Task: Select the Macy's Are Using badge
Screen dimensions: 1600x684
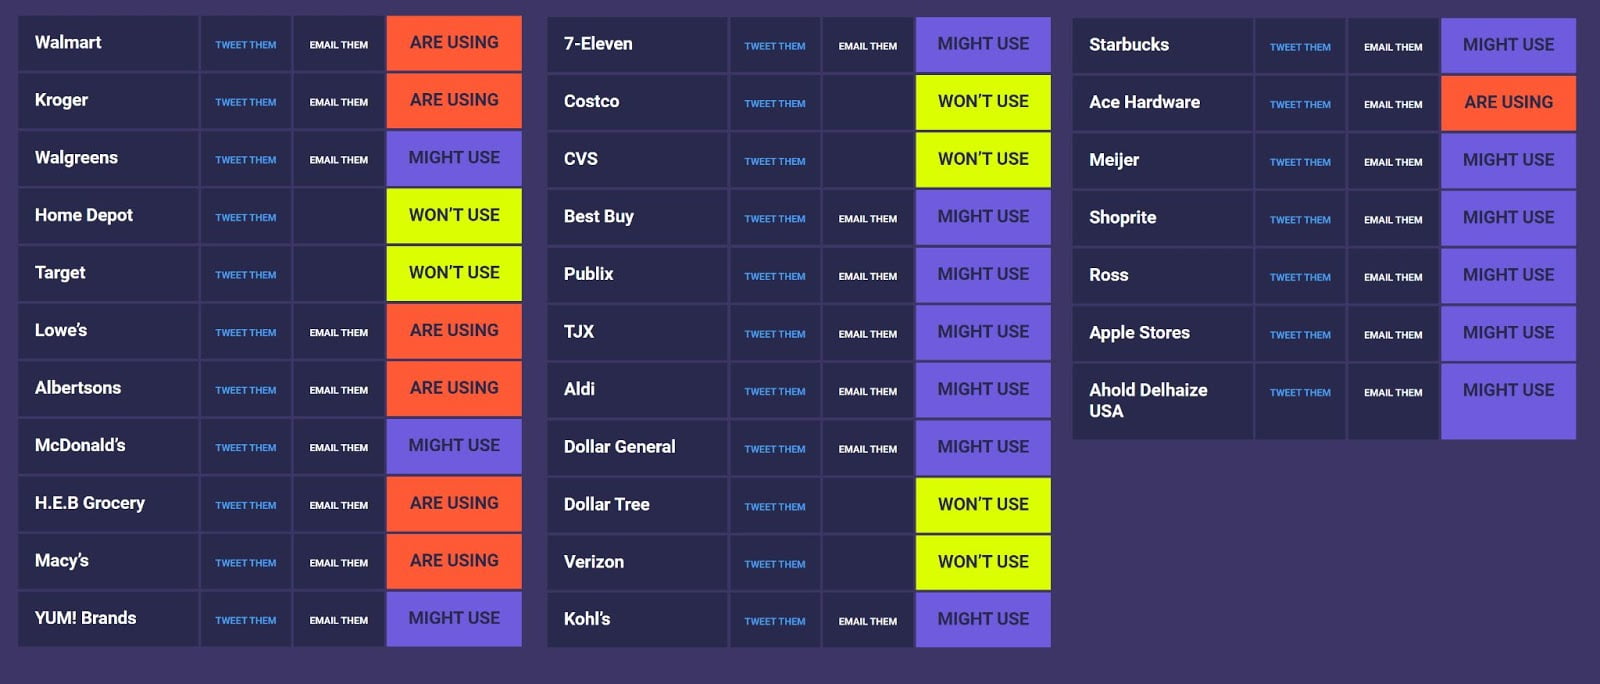Action: 454,561
